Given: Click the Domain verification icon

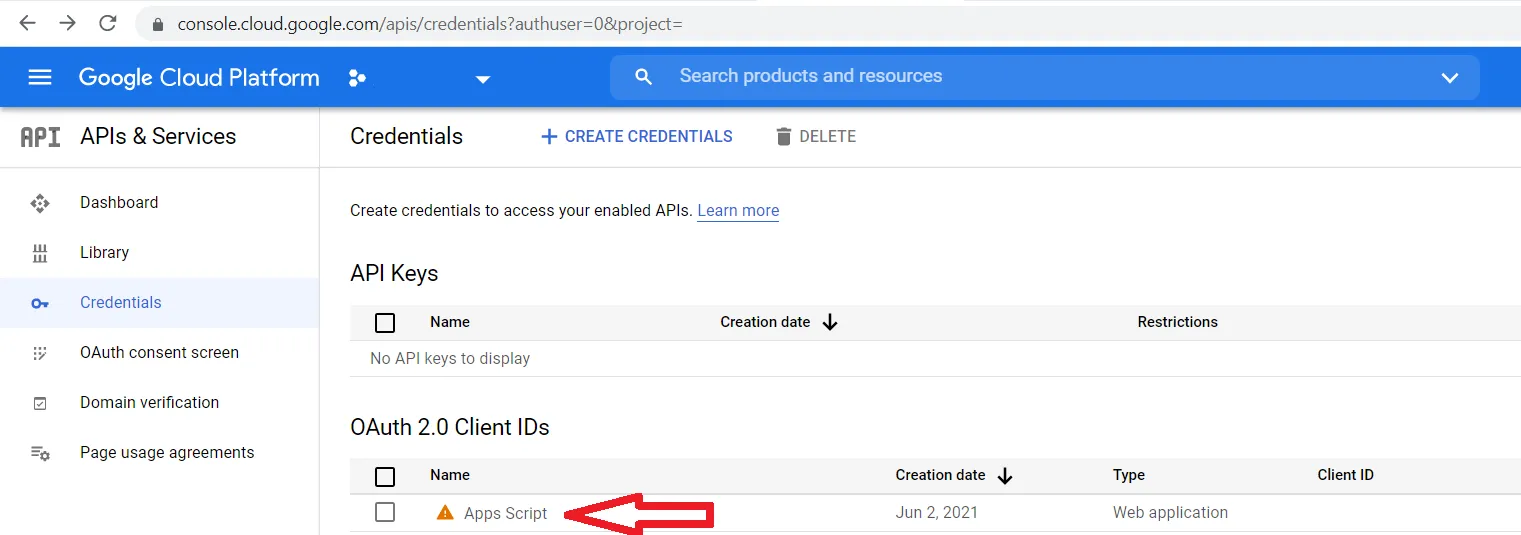Looking at the screenshot, I should click(40, 403).
